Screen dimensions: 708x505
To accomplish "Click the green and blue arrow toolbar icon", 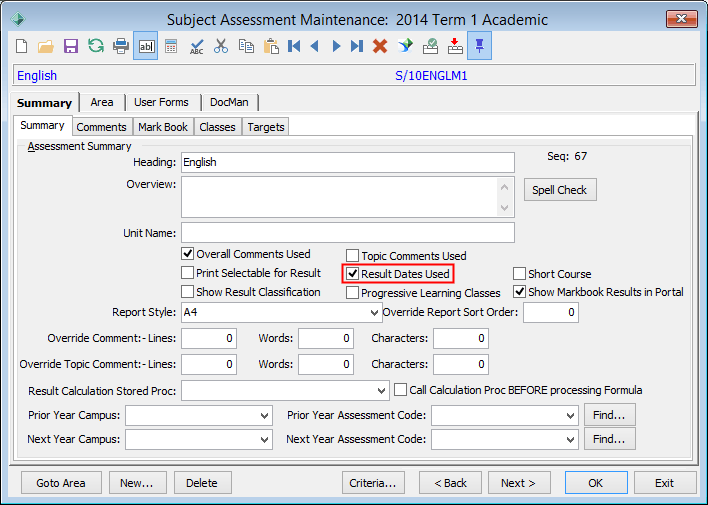I will tap(405, 45).
